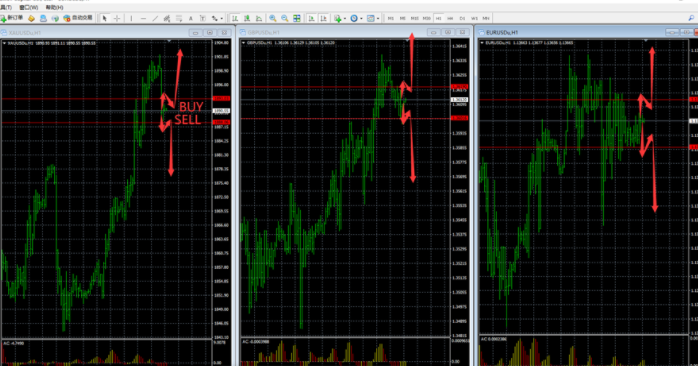Open the yellow MetaTrader Market icon

point(31,18)
